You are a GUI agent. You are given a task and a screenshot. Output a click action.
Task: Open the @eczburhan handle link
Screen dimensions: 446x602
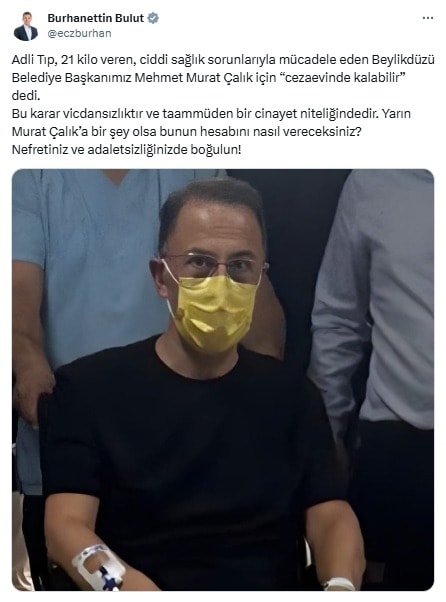point(79,33)
